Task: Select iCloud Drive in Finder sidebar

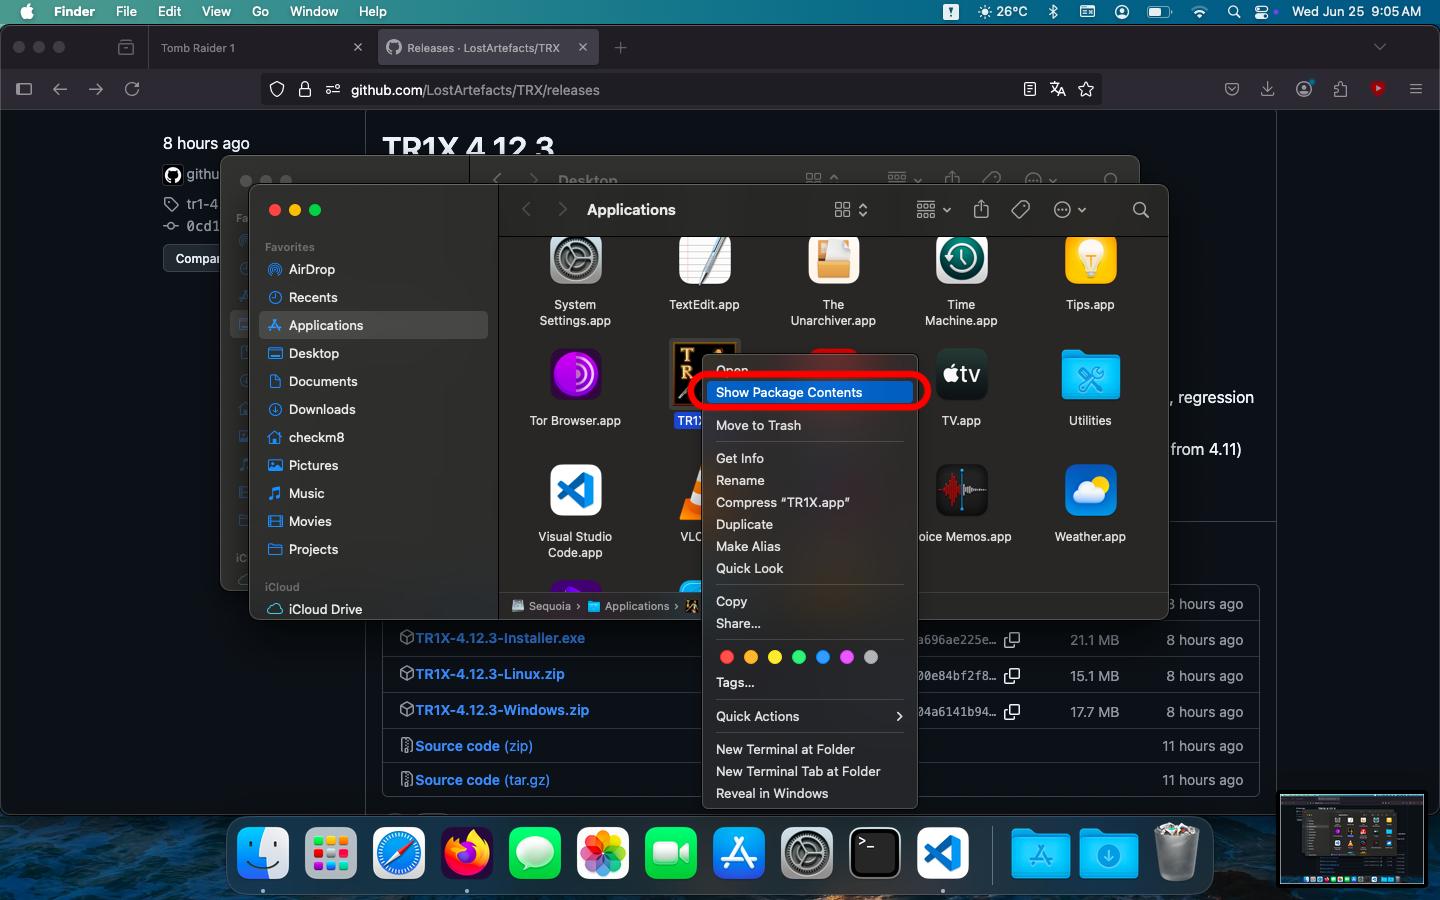Action: click(x=373, y=609)
